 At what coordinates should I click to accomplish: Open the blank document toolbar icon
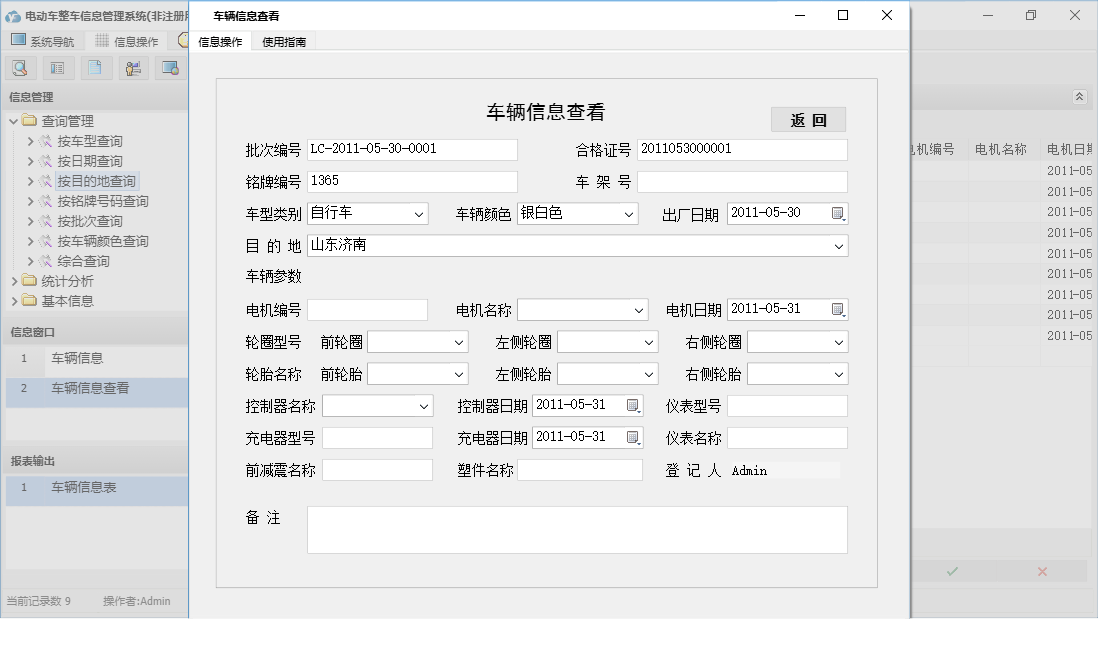pos(95,67)
